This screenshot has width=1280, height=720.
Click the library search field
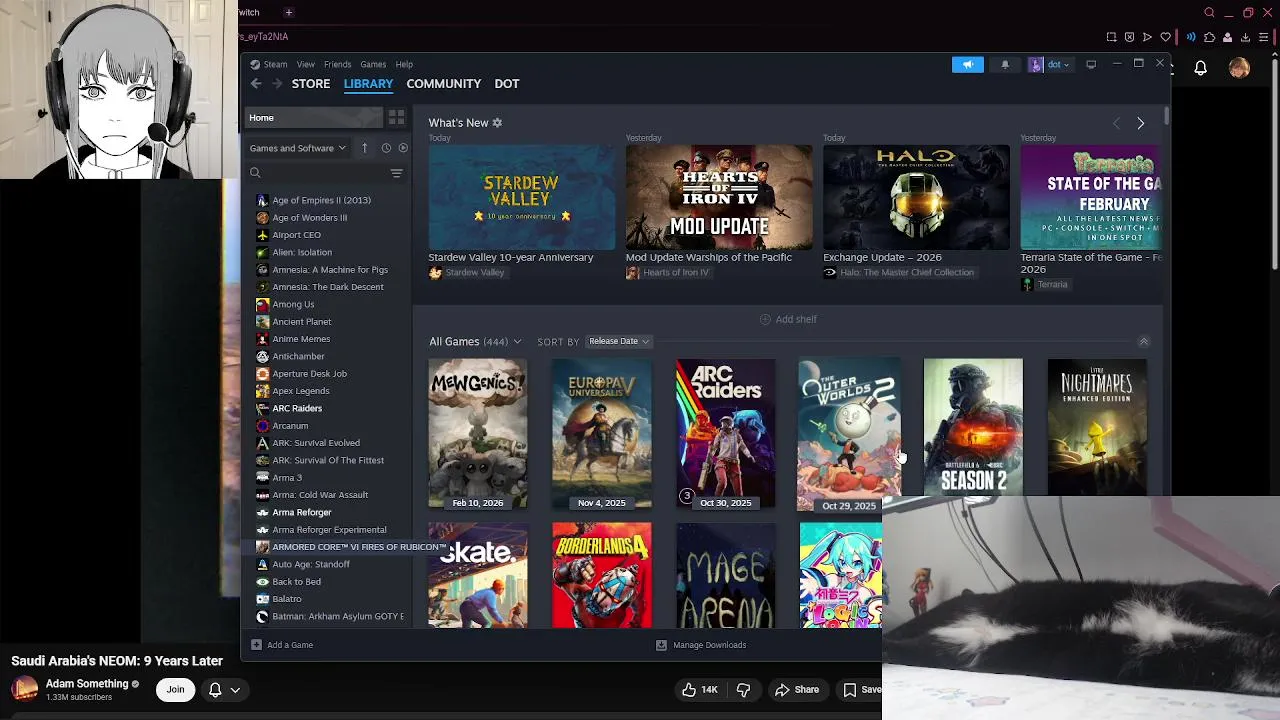[x=318, y=173]
